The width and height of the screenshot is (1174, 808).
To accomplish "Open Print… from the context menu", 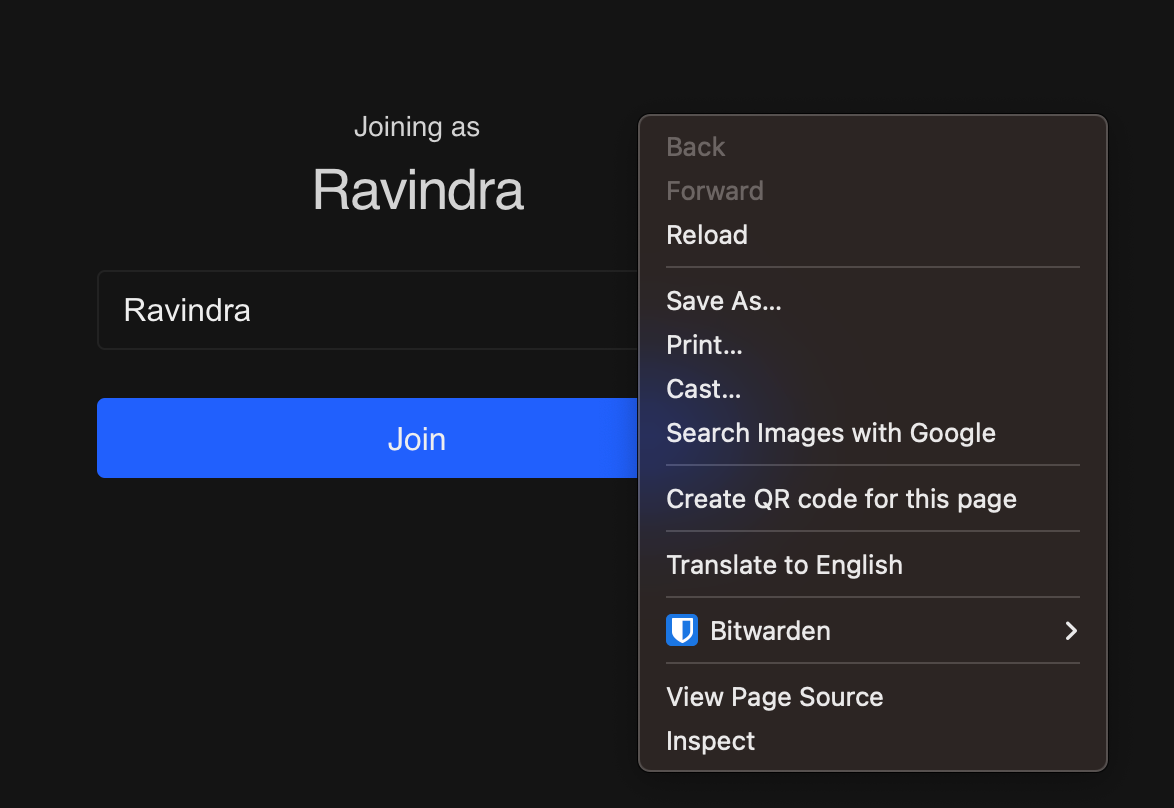I will 705,345.
